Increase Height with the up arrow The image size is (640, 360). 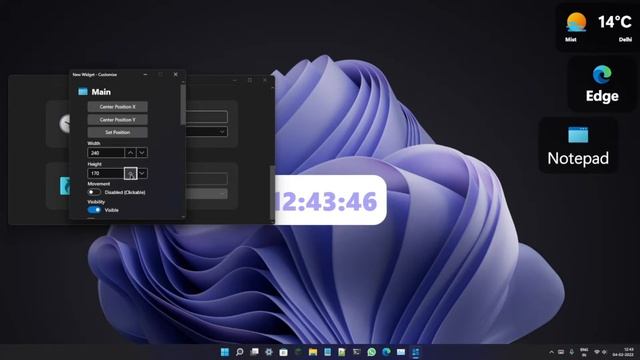coord(130,173)
